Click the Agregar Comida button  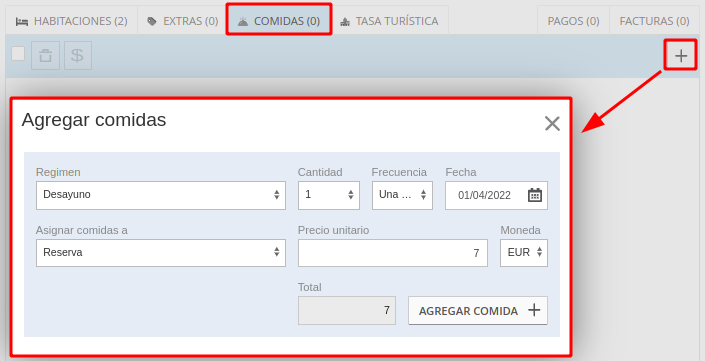point(478,311)
